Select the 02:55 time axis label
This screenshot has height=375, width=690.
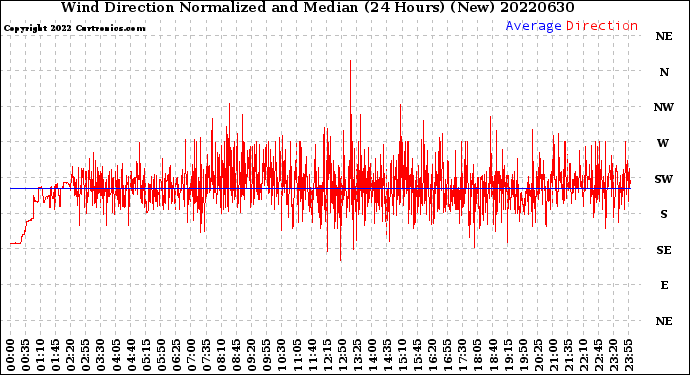point(86,355)
